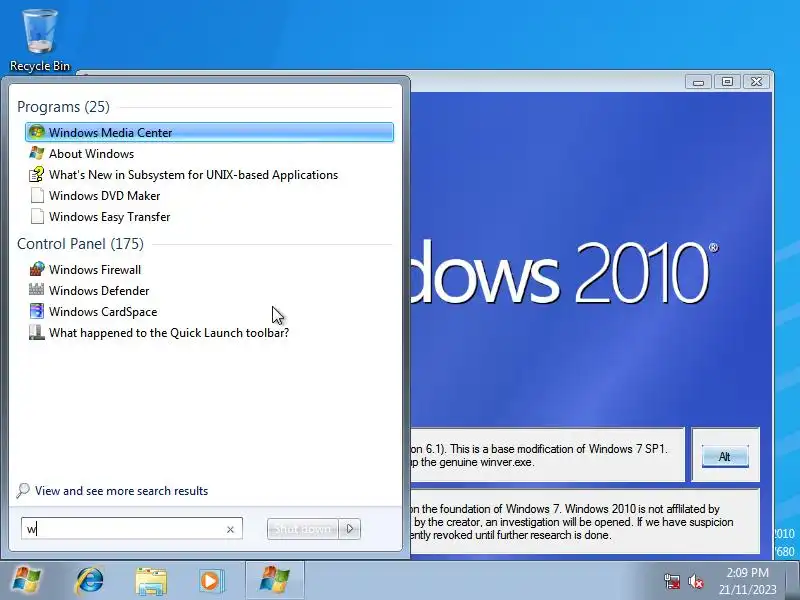Click the Shut down button
The width and height of the screenshot is (800, 600).
pyautogui.click(x=303, y=529)
